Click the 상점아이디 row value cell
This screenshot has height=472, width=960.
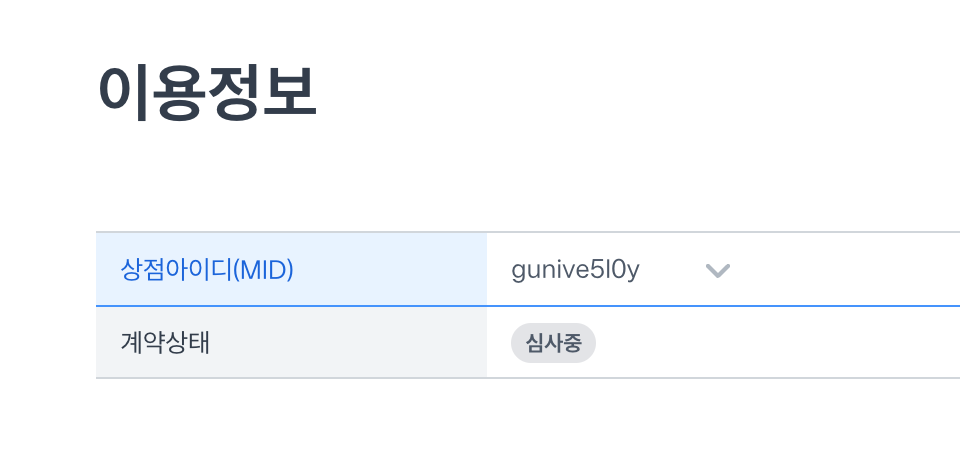click(x=723, y=269)
